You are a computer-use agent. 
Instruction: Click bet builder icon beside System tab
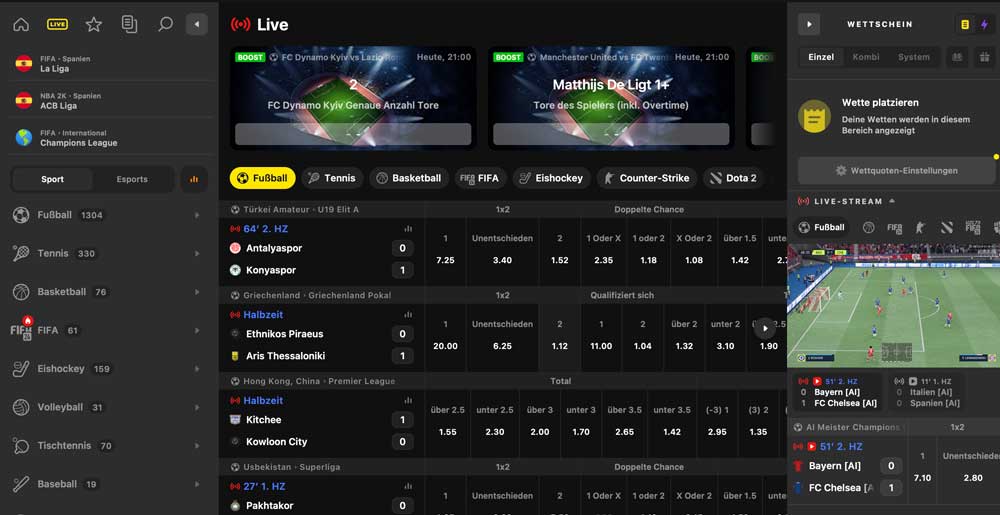[957, 57]
